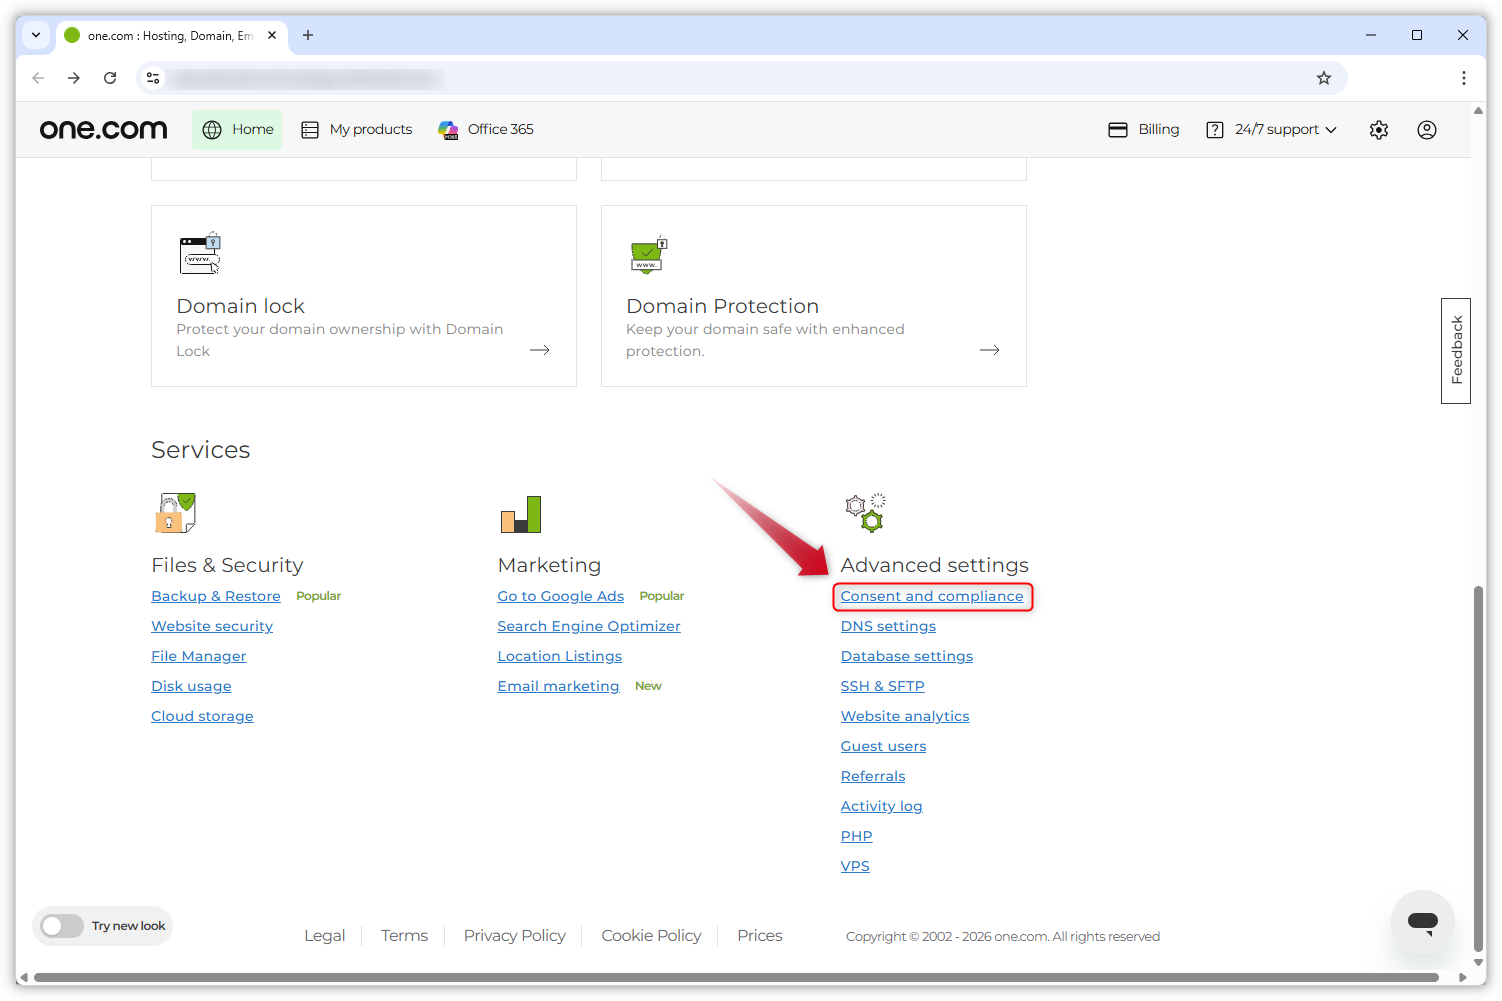
Task: Open the Feedback panel on right edge
Action: [1455, 351]
